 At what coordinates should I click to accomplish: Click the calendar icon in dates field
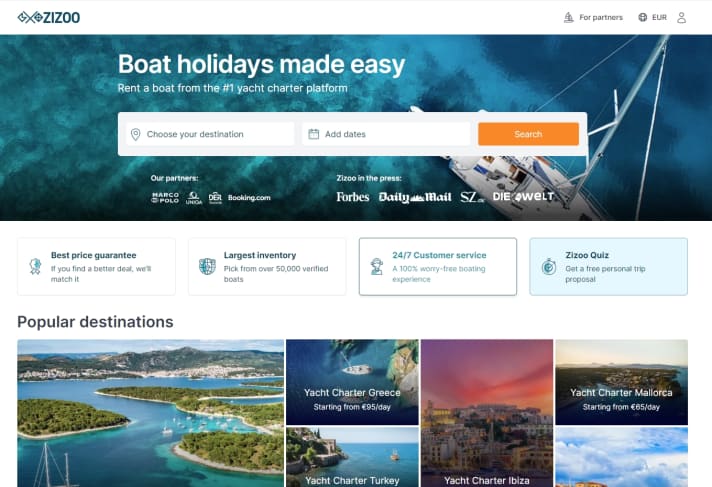[313, 134]
